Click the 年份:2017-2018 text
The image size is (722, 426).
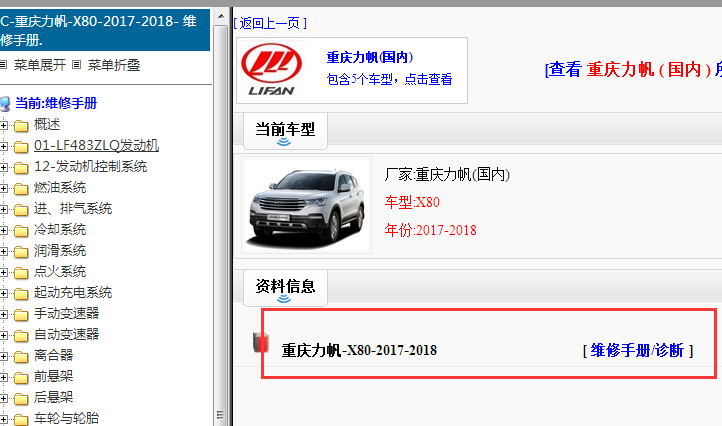click(x=431, y=230)
